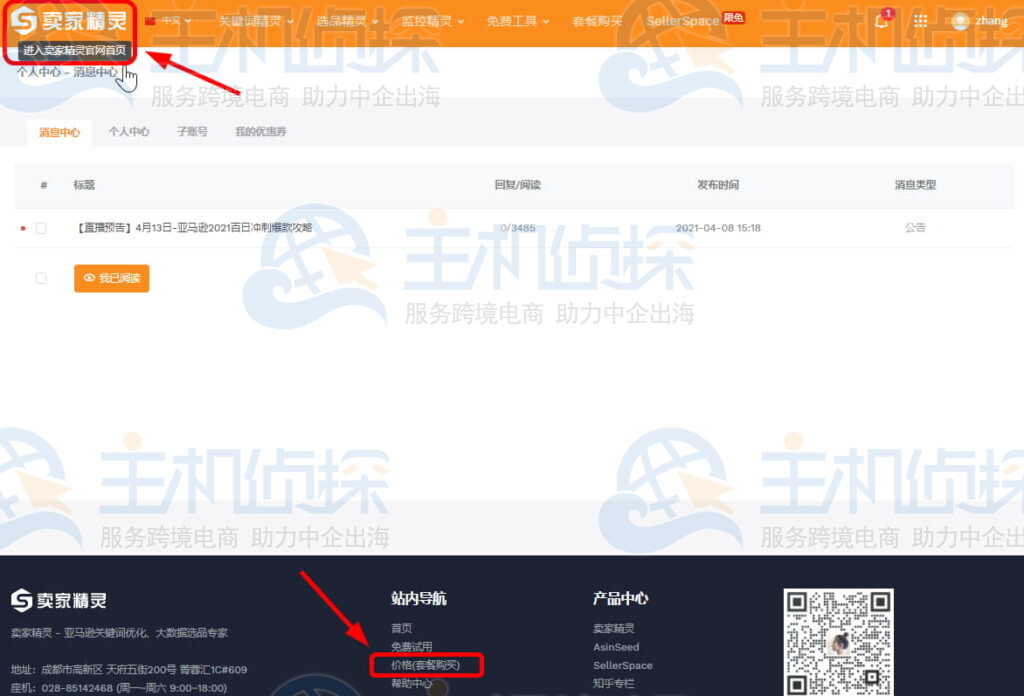Screen dimensions: 1024x696
Task: Expand the 选品精灵 dropdown menu
Action: (x=347, y=21)
